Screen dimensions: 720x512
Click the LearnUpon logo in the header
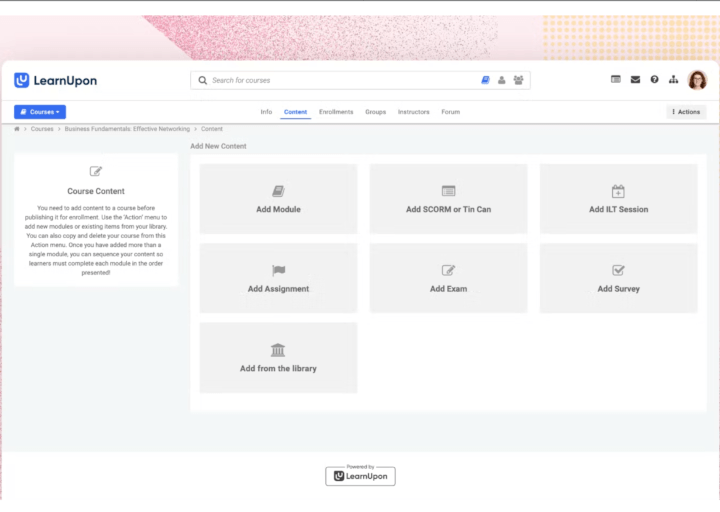(x=56, y=80)
